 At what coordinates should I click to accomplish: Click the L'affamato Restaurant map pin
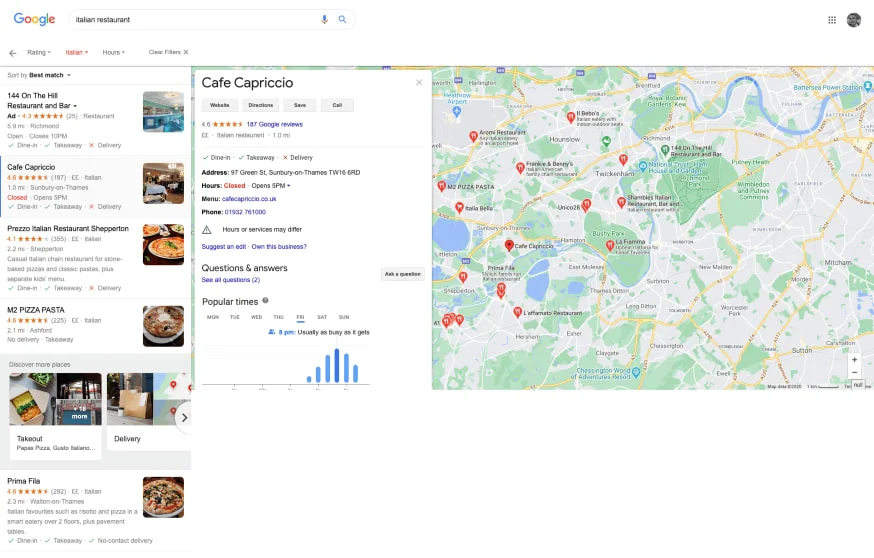coord(517,312)
